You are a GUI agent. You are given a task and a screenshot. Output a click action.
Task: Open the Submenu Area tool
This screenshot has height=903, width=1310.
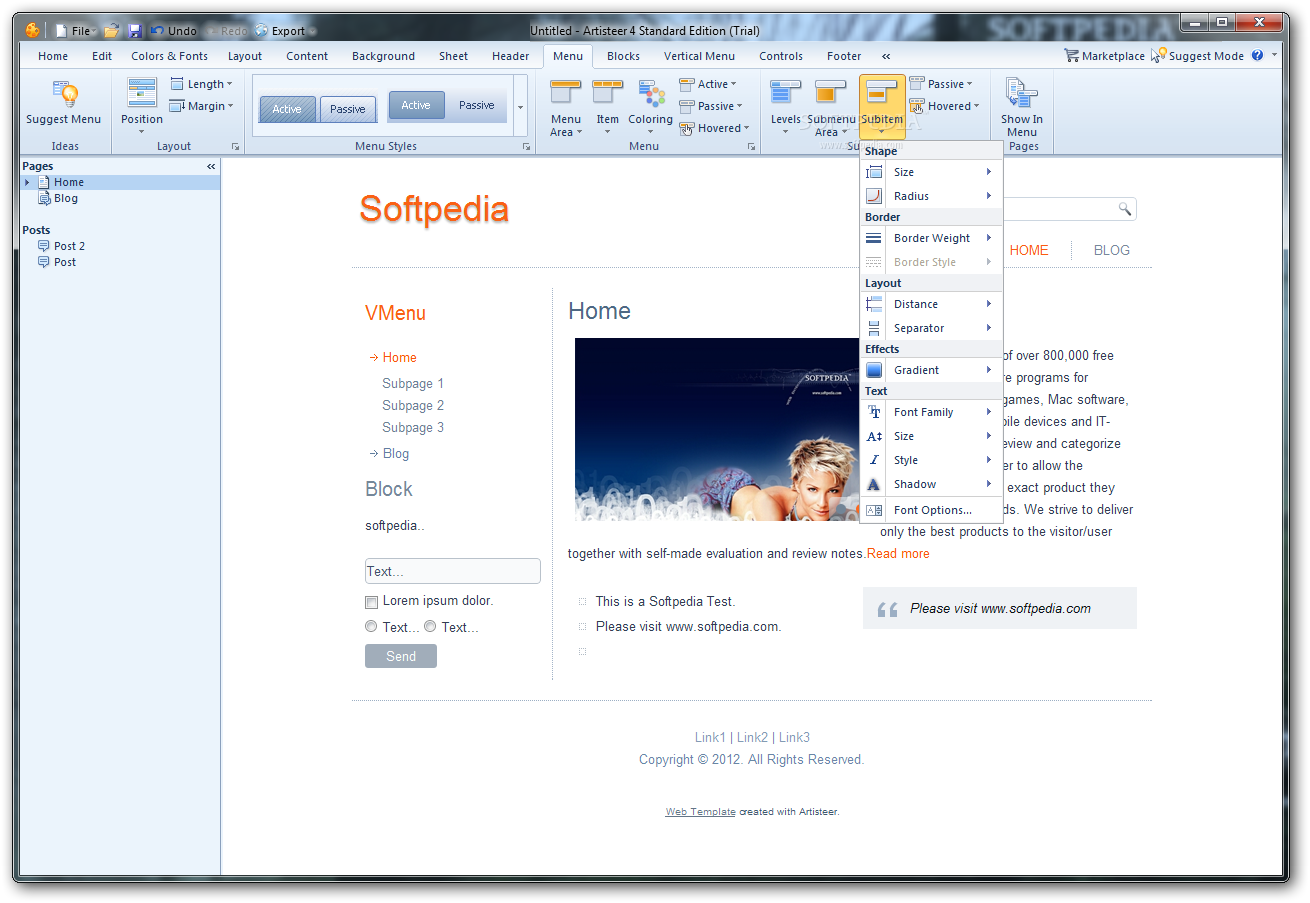(830, 108)
